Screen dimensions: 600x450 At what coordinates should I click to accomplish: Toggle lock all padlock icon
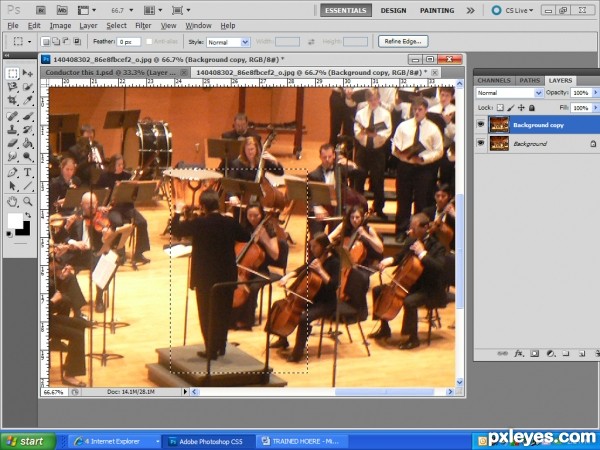[532, 108]
